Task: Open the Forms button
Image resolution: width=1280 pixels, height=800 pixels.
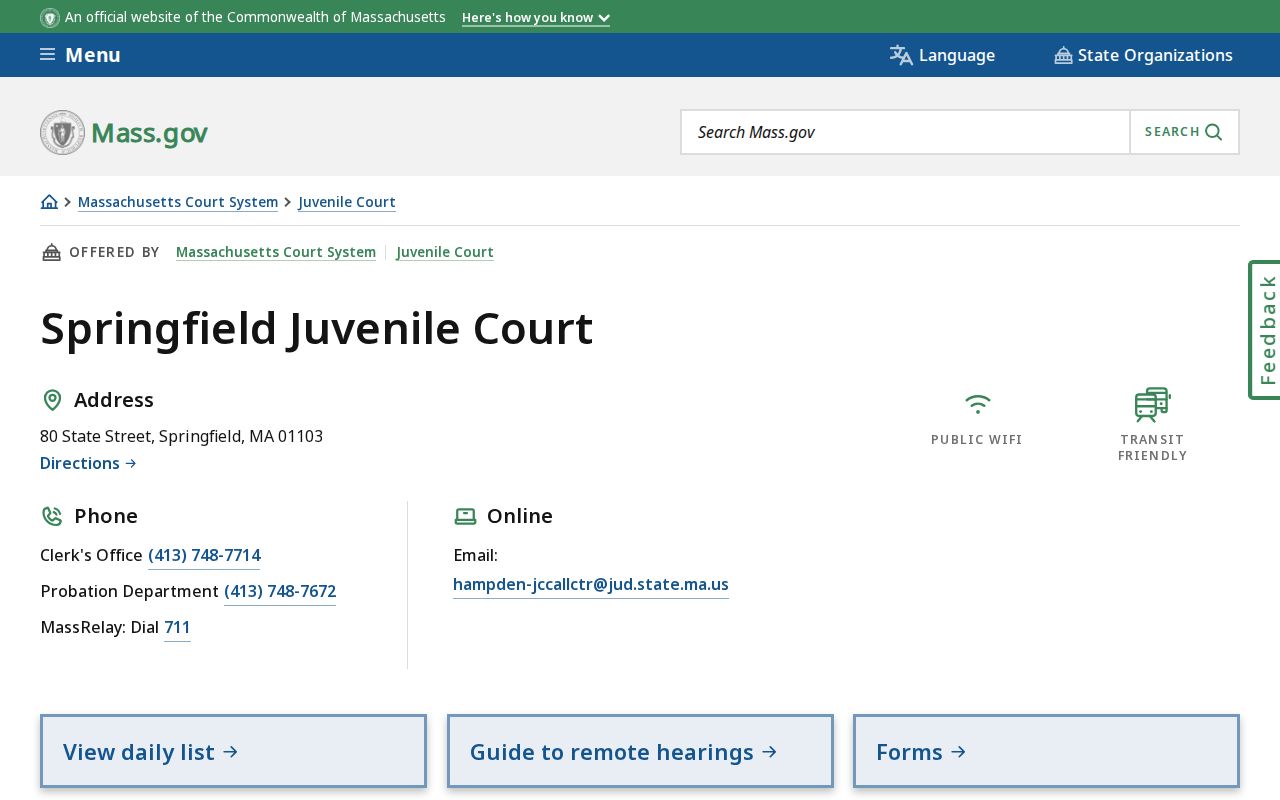Action: 1046,751
